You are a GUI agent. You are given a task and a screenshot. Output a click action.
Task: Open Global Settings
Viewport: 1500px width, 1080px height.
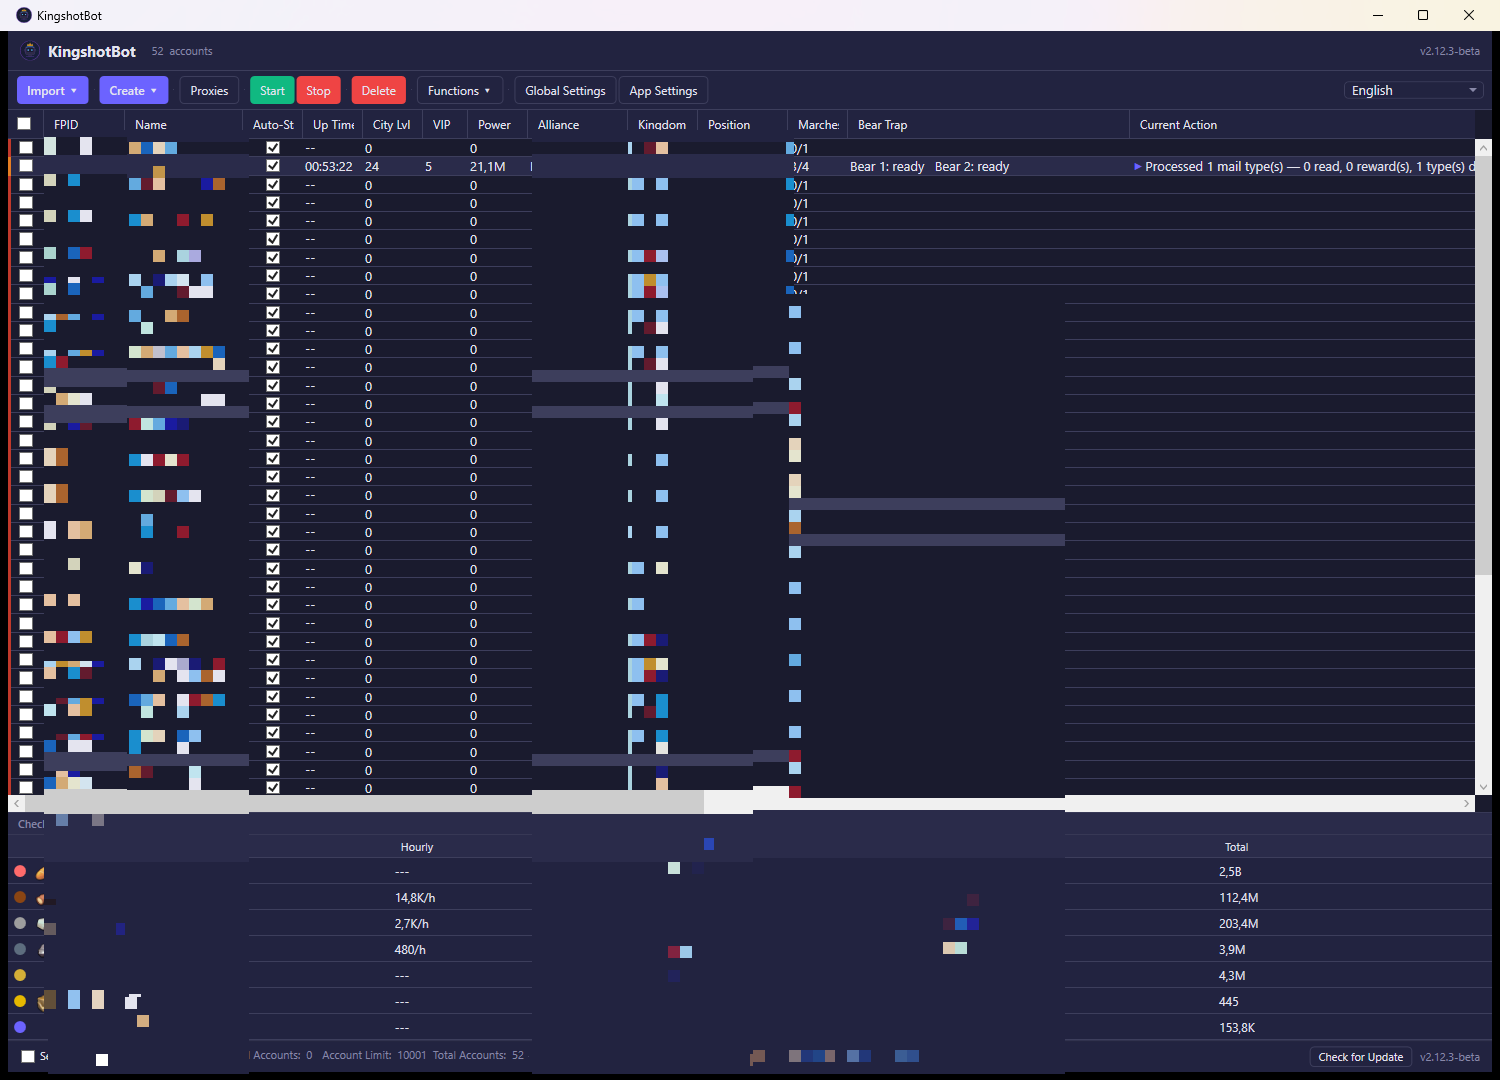click(x=565, y=90)
